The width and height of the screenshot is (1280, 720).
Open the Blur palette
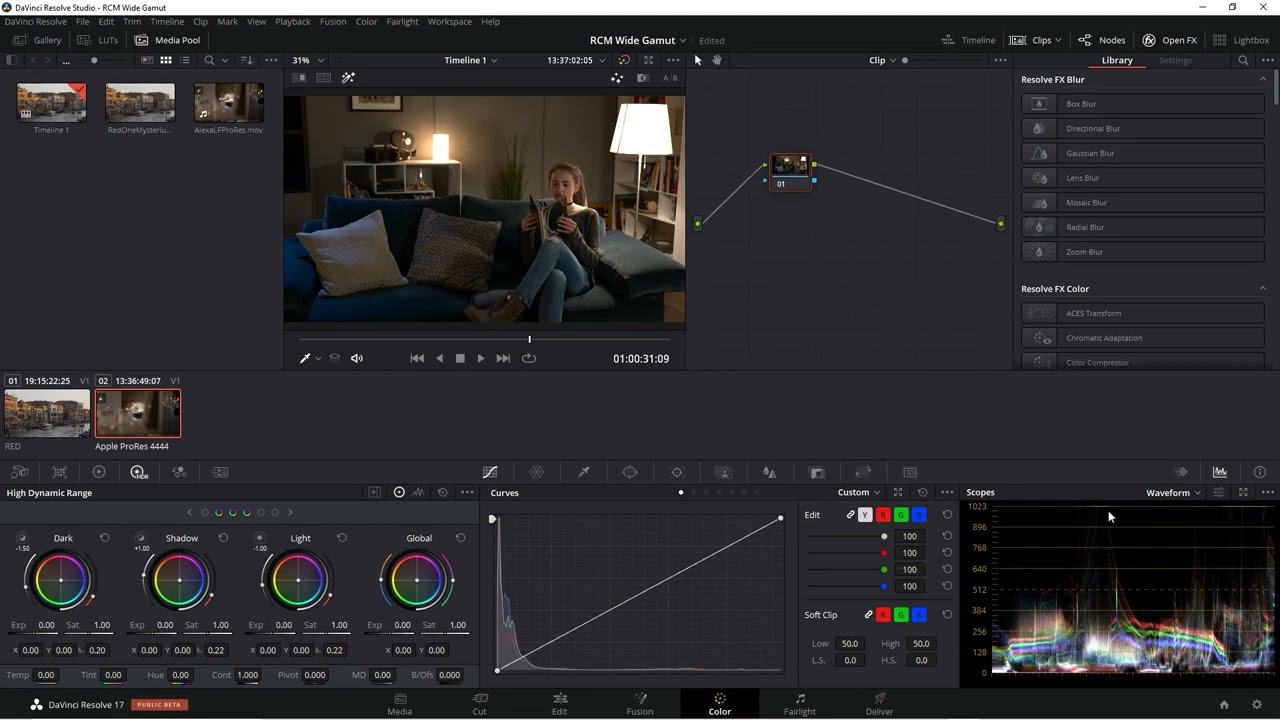coord(769,472)
